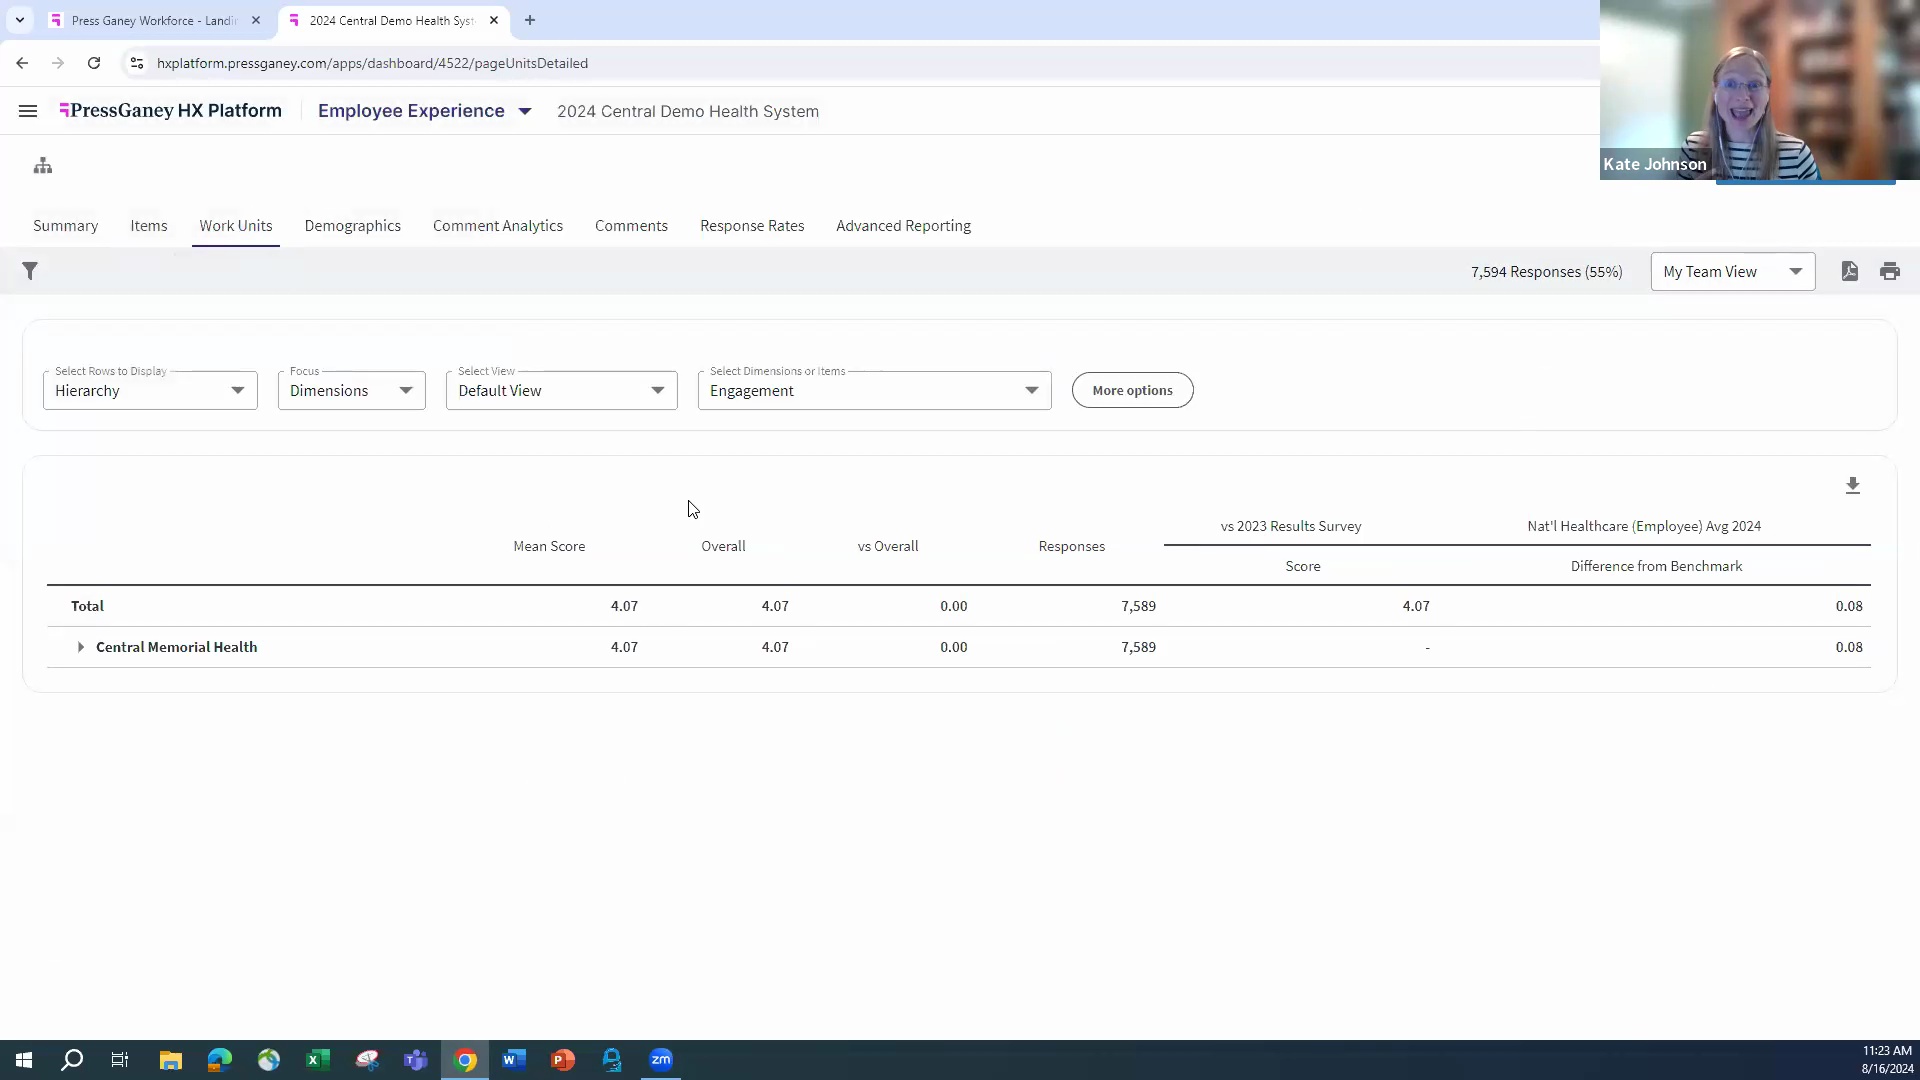Screen dimensions: 1920x1080
Task: Expand the Central Memorial Health row
Action: click(80, 647)
